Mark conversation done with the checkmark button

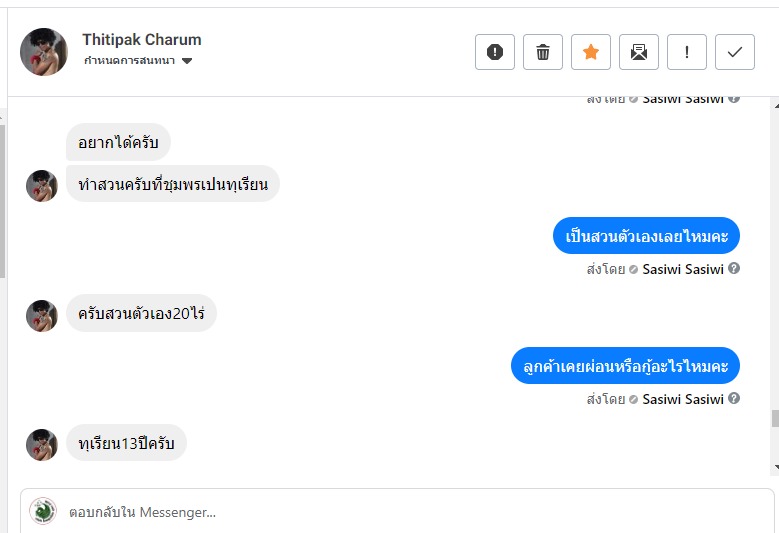[735, 53]
